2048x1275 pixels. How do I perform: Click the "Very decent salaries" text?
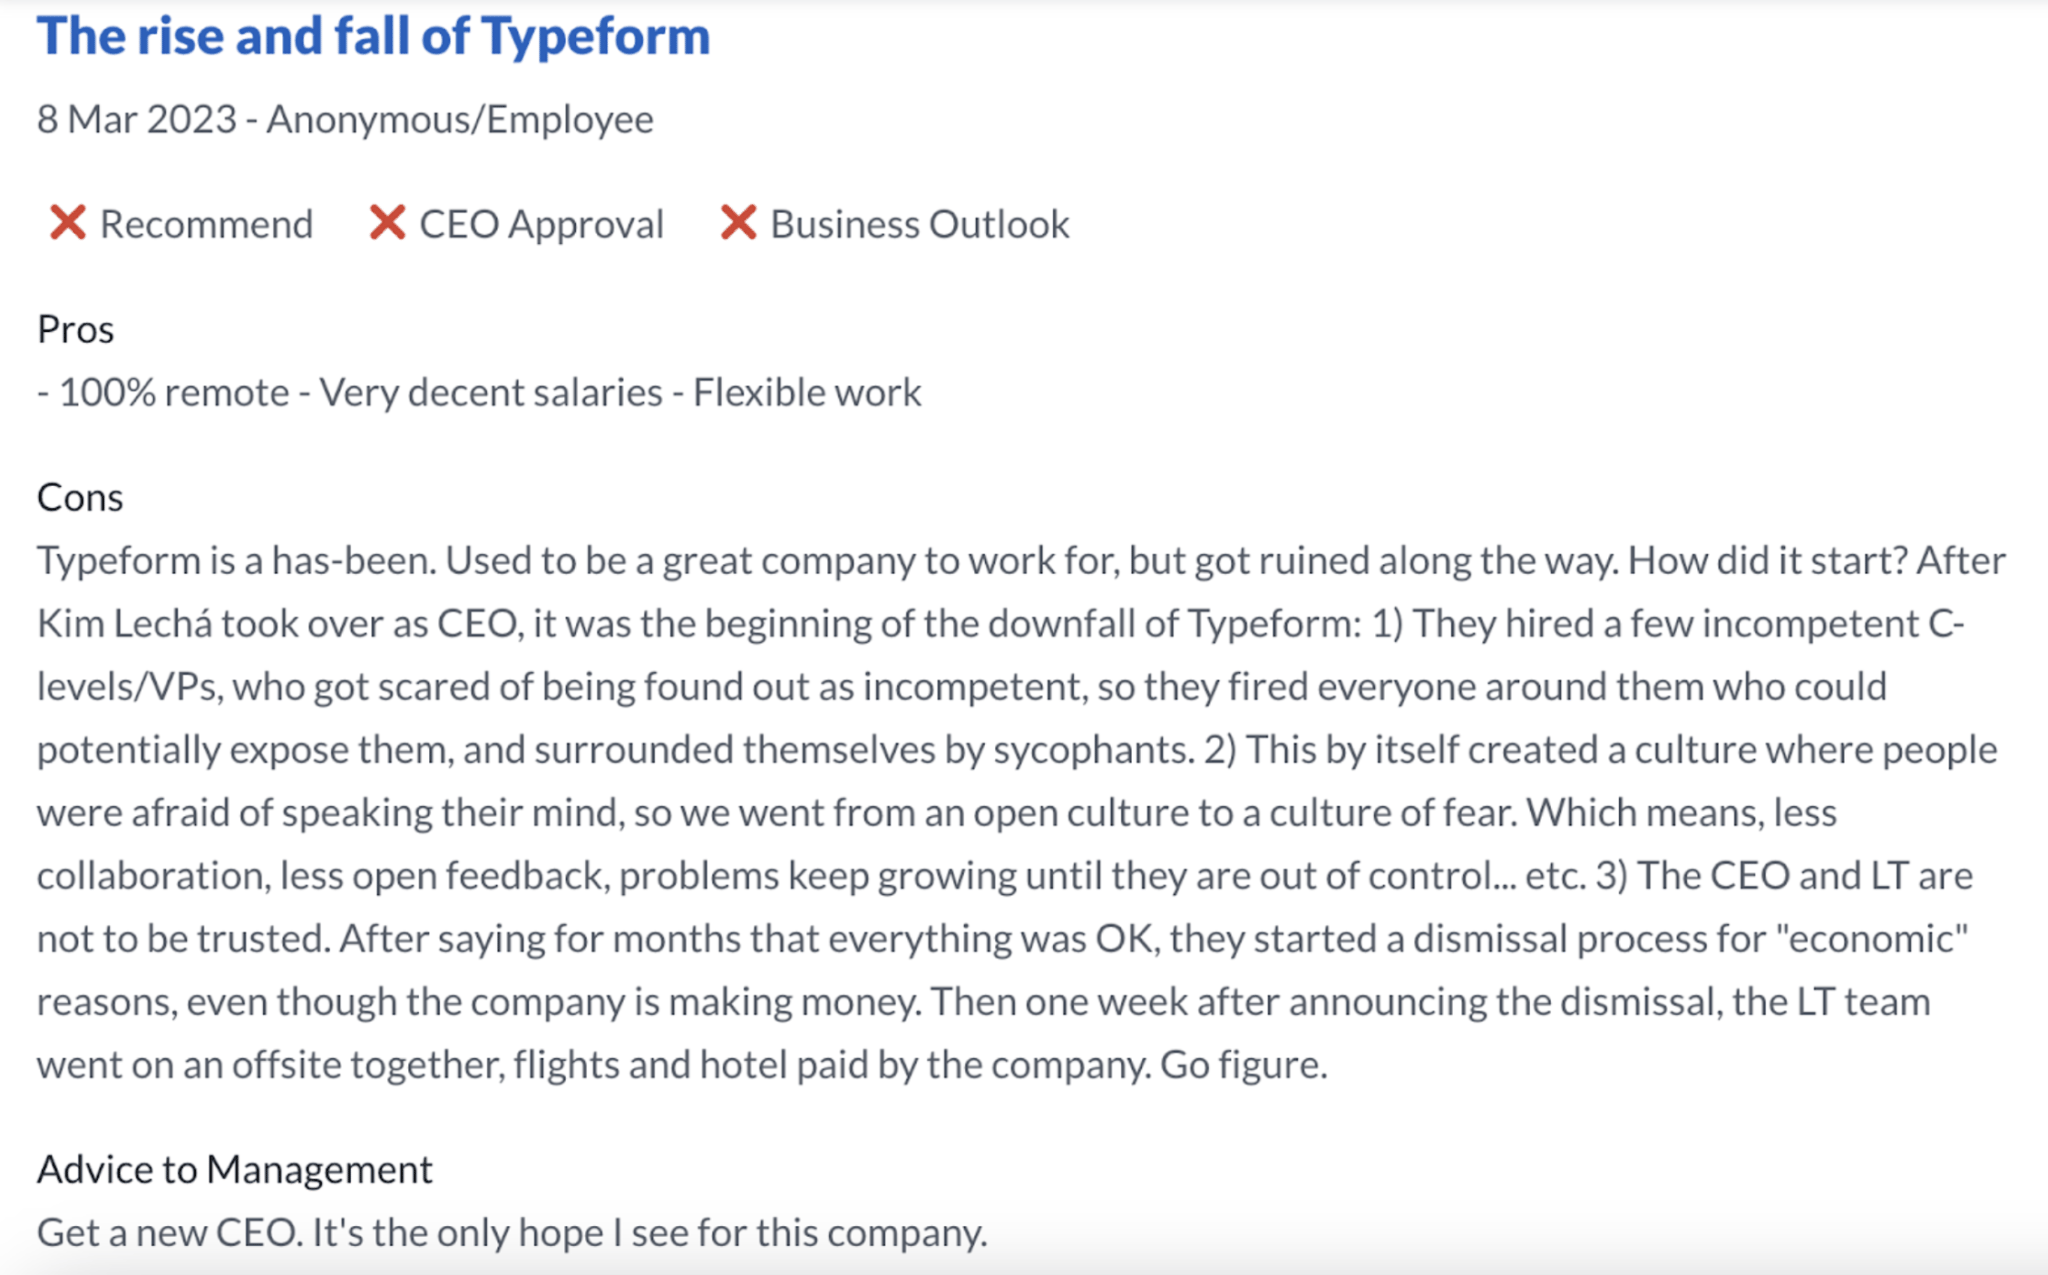pos(491,393)
